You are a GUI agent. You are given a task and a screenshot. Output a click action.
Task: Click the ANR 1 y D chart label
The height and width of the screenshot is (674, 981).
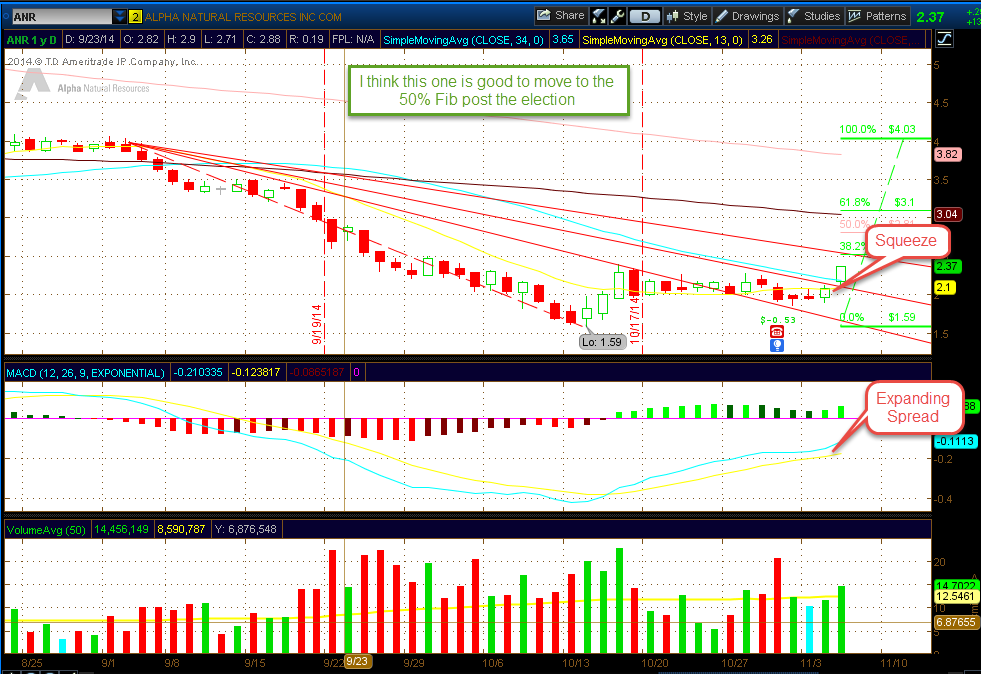31,40
